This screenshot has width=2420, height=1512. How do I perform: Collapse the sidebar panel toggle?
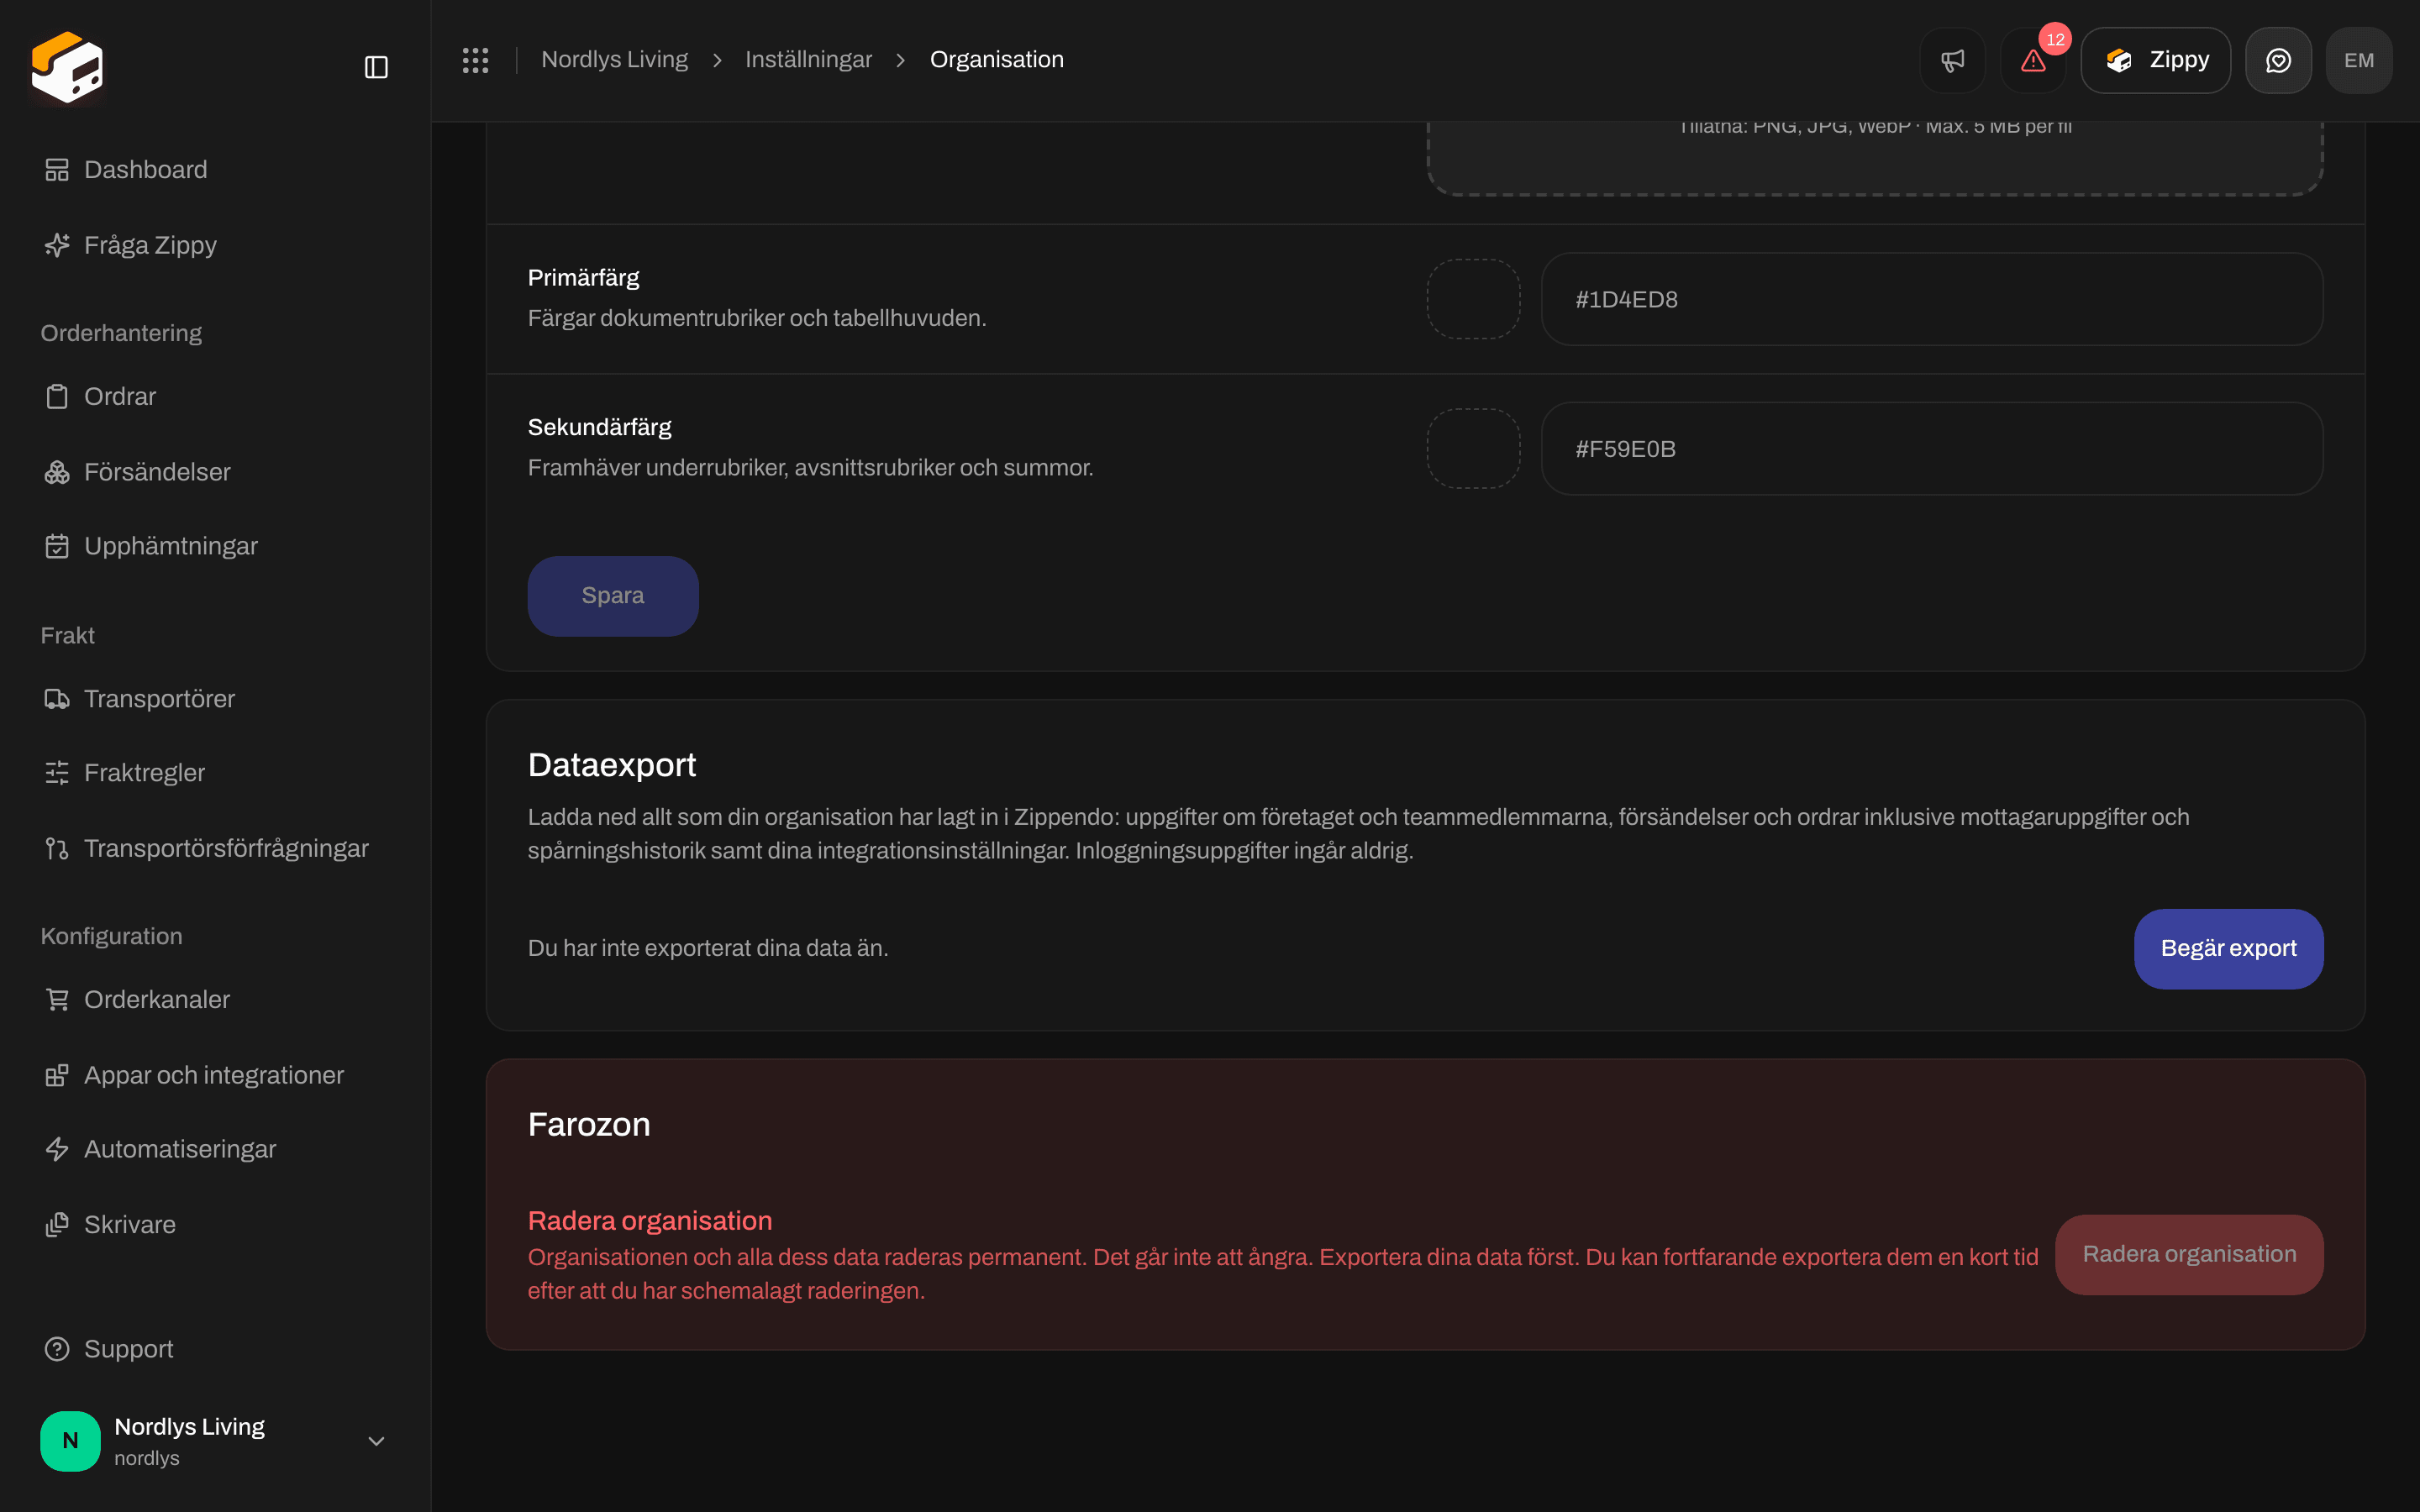(376, 67)
